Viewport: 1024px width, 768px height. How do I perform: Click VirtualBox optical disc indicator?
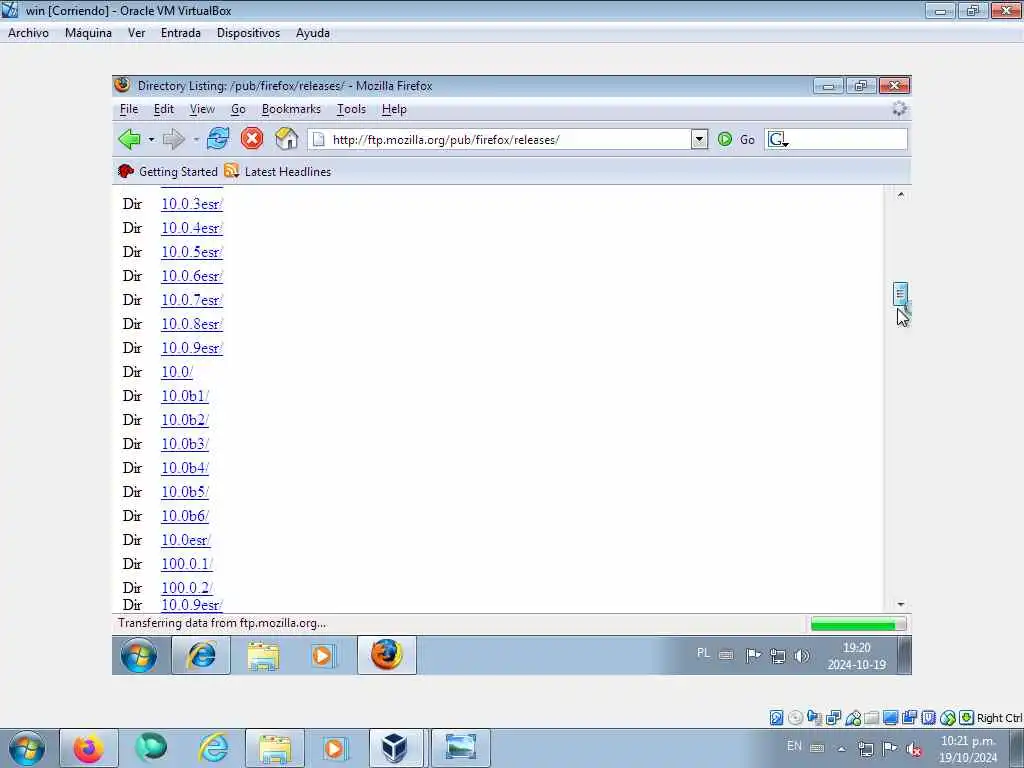pyautogui.click(x=795, y=718)
